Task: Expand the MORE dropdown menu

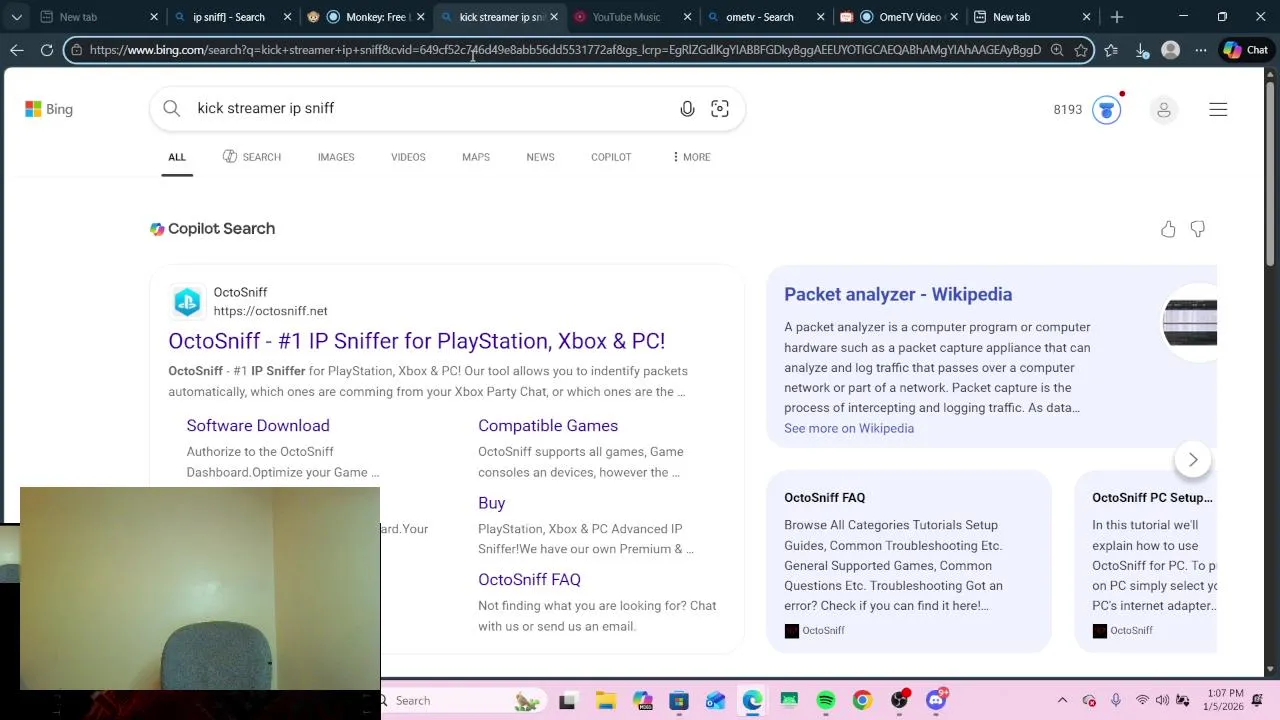Action: click(x=691, y=157)
